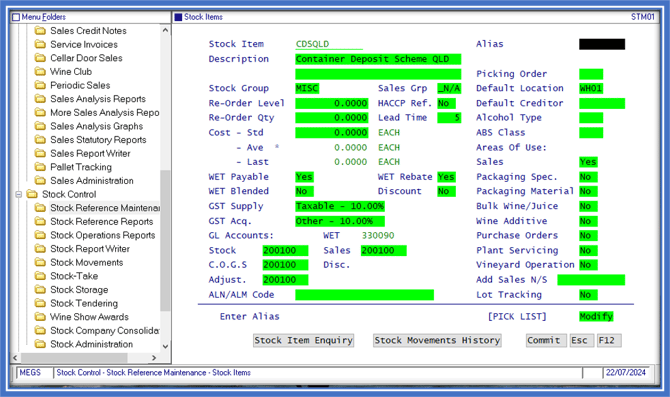The width and height of the screenshot is (670, 397).
Task: Click the Stock Item Enquiry button
Action: (x=303, y=340)
